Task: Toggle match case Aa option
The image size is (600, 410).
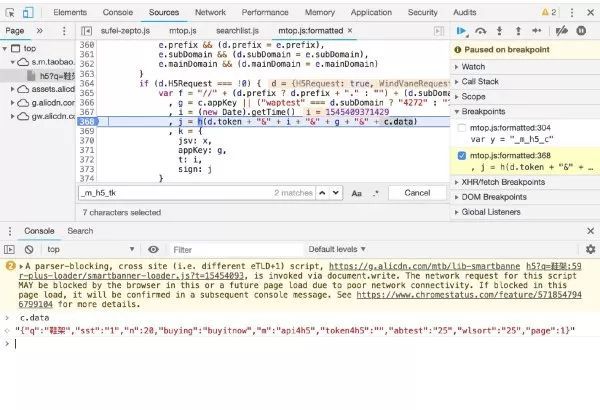Action: (x=356, y=193)
